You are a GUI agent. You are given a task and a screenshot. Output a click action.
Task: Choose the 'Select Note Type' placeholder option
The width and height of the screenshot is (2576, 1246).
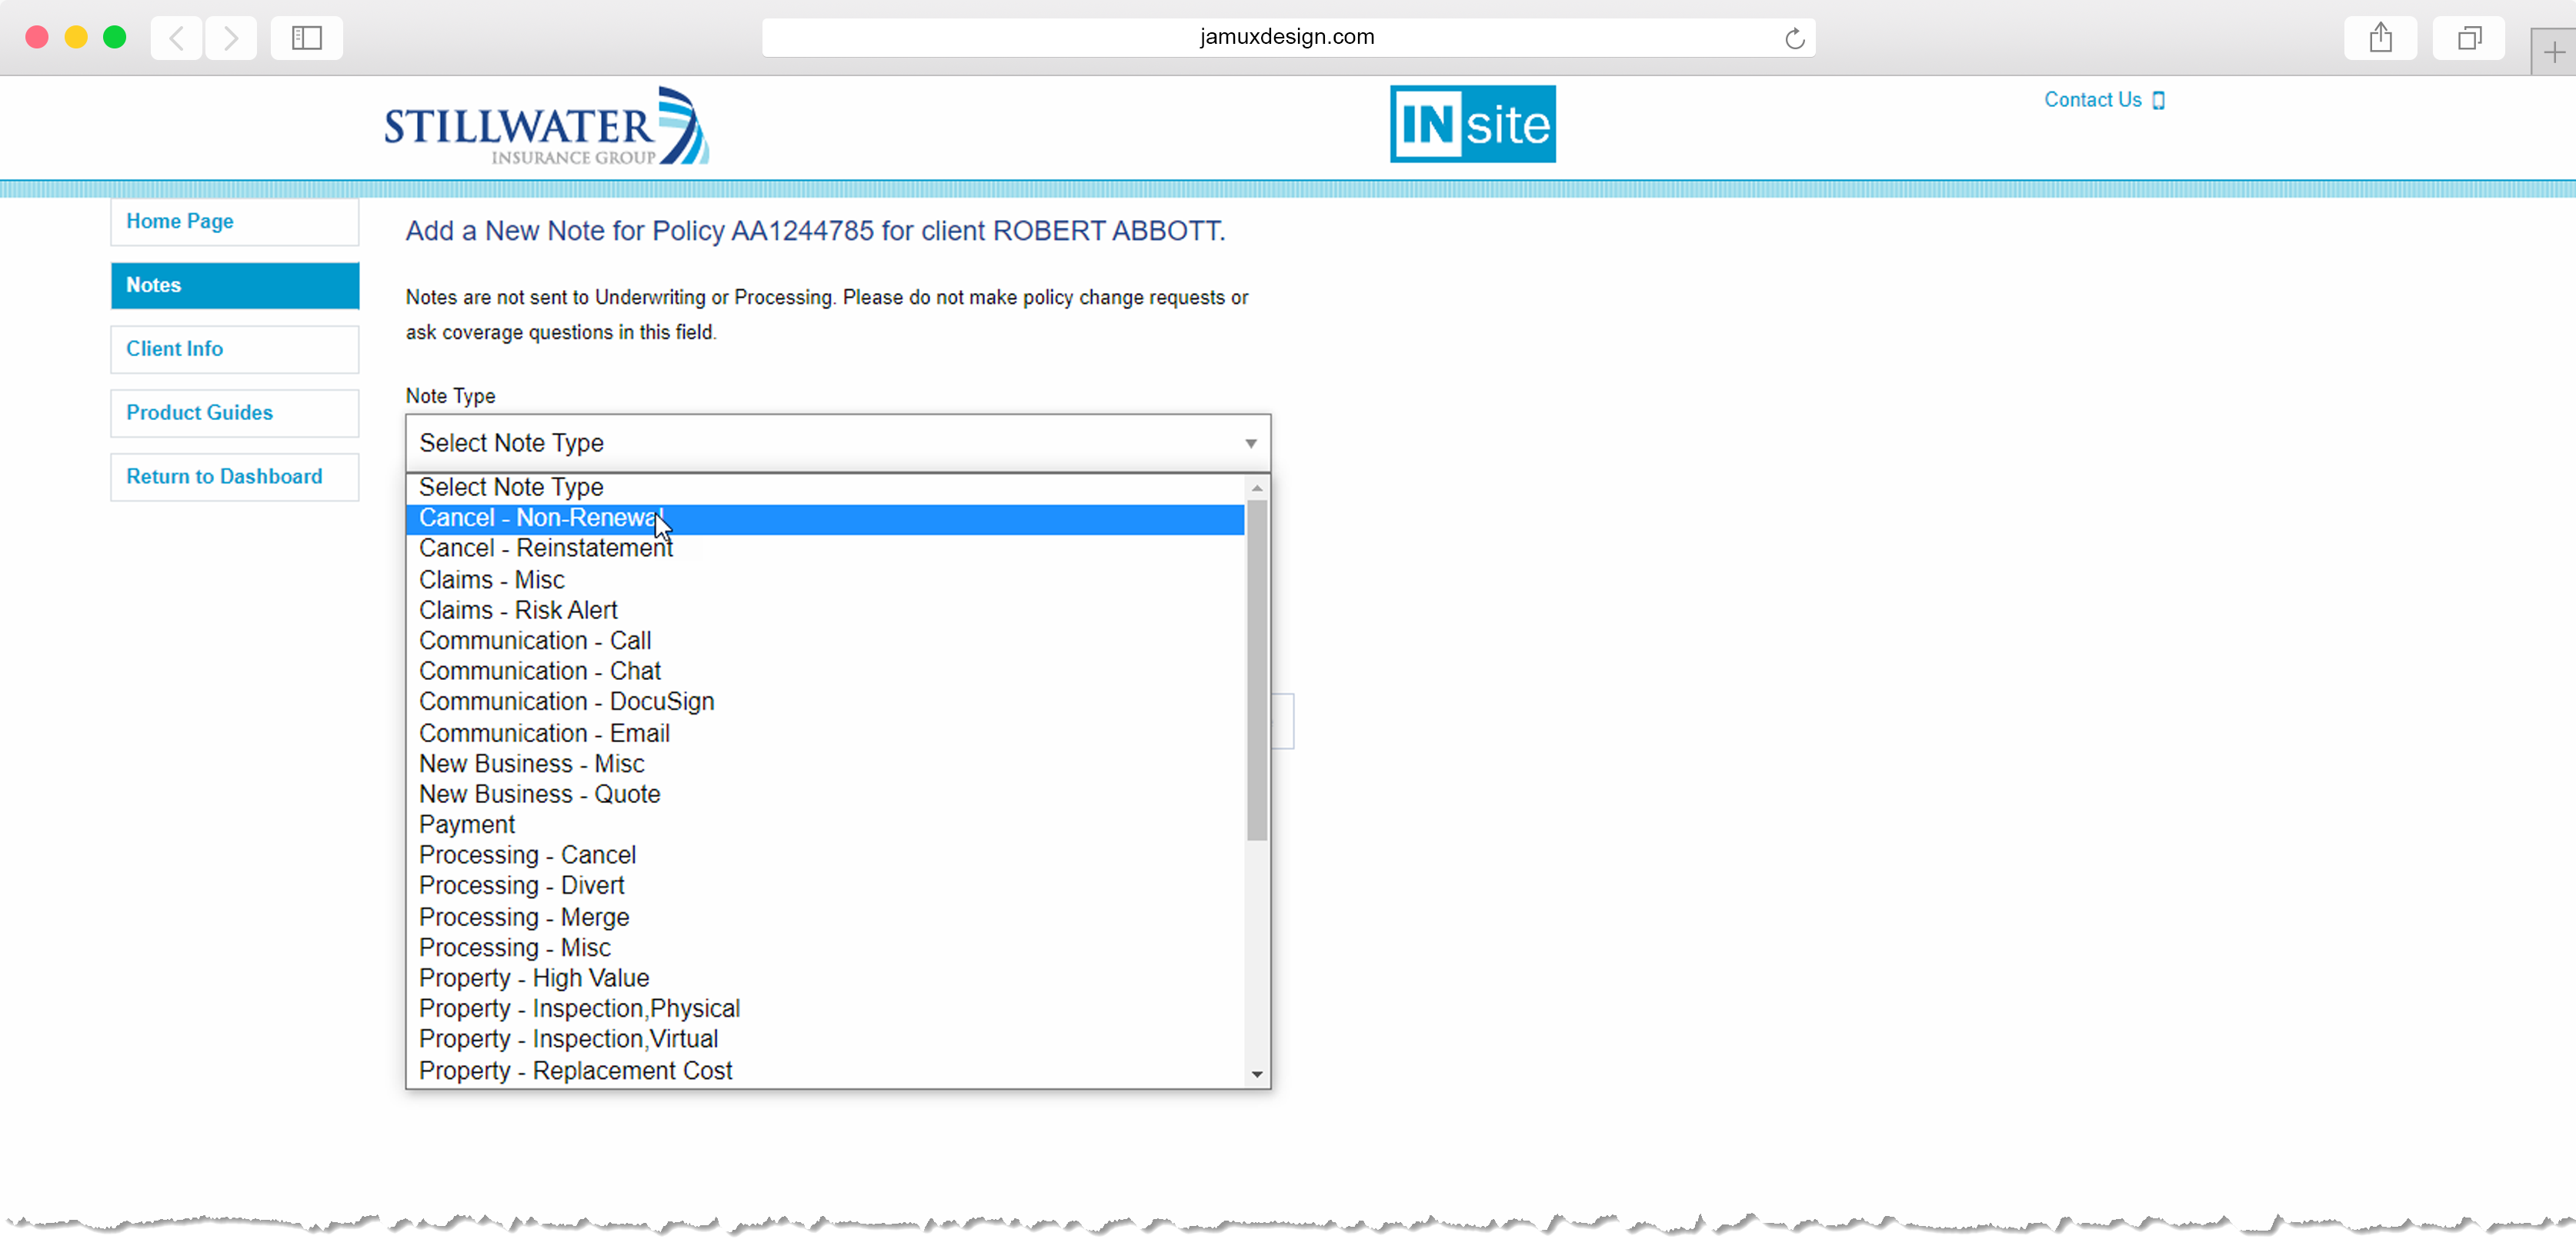pyautogui.click(x=825, y=488)
